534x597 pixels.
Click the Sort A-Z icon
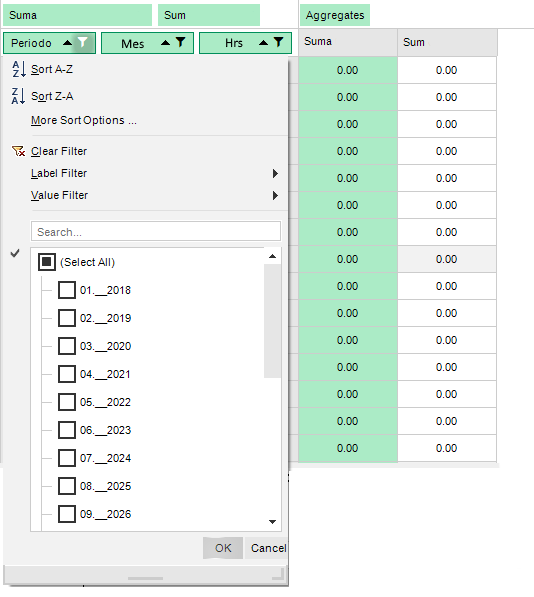pyautogui.click(x=19, y=69)
